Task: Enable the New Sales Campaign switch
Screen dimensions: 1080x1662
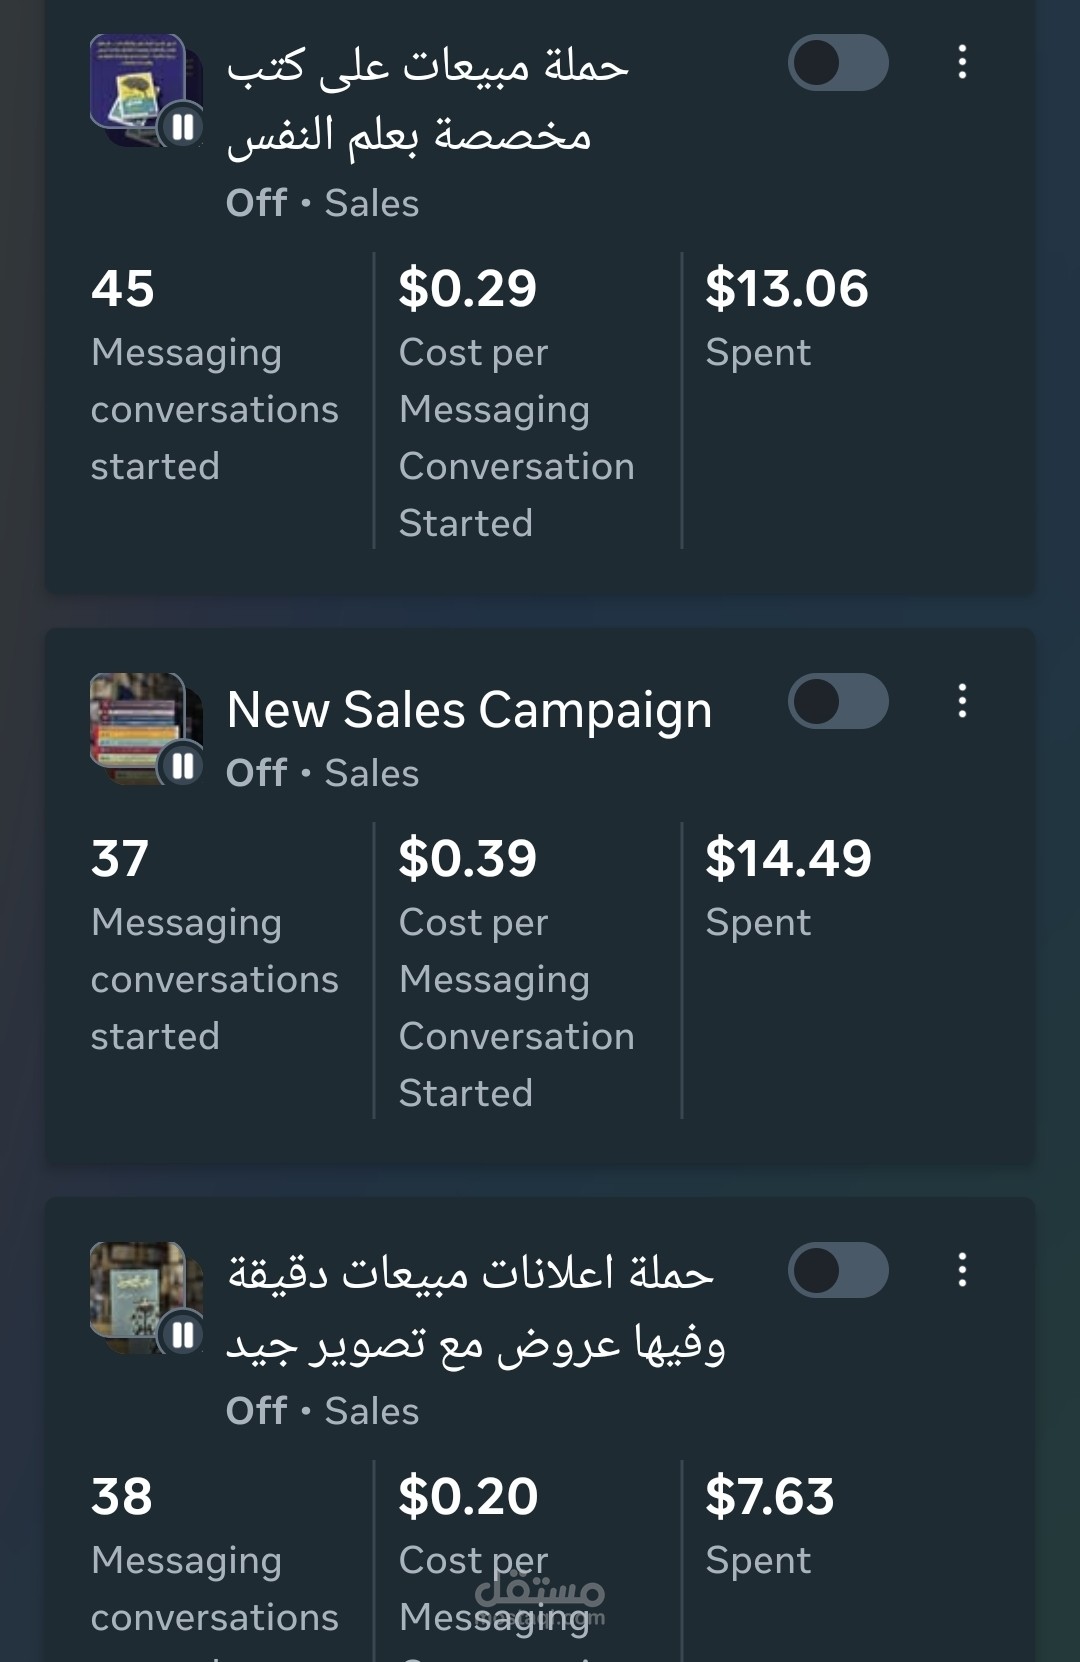Action: (x=838, y=701)
